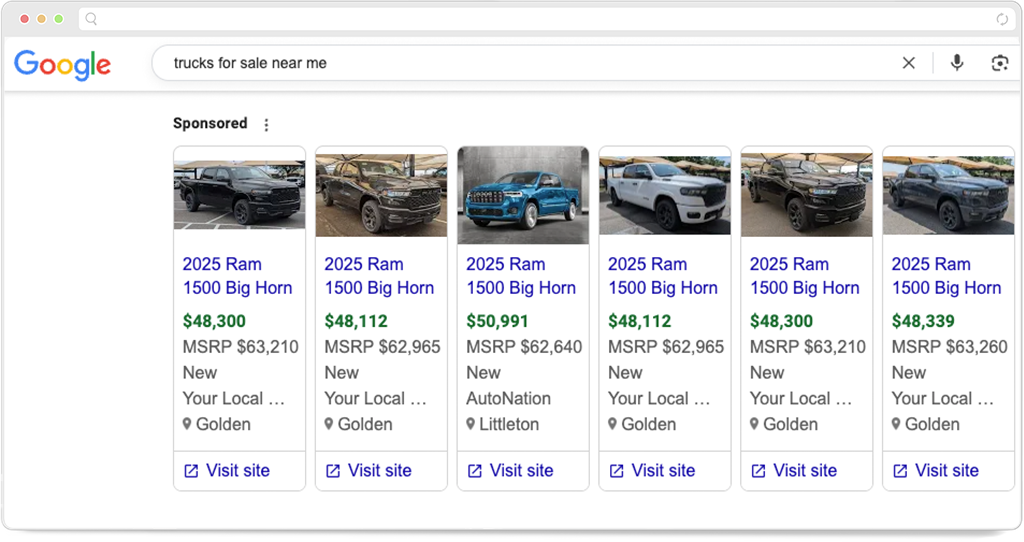Open the 2025 Ram title under the white truck
The height and width of the screenshot is (542, 1024).
tap(663, 276)
